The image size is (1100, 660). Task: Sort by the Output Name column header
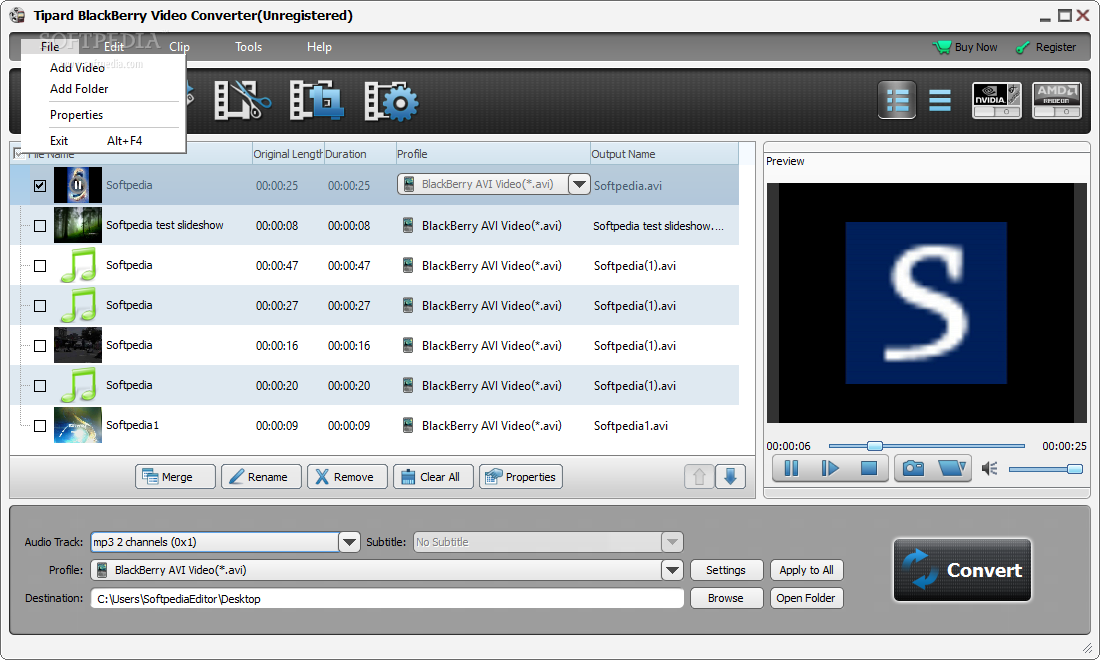coord(664,154)
